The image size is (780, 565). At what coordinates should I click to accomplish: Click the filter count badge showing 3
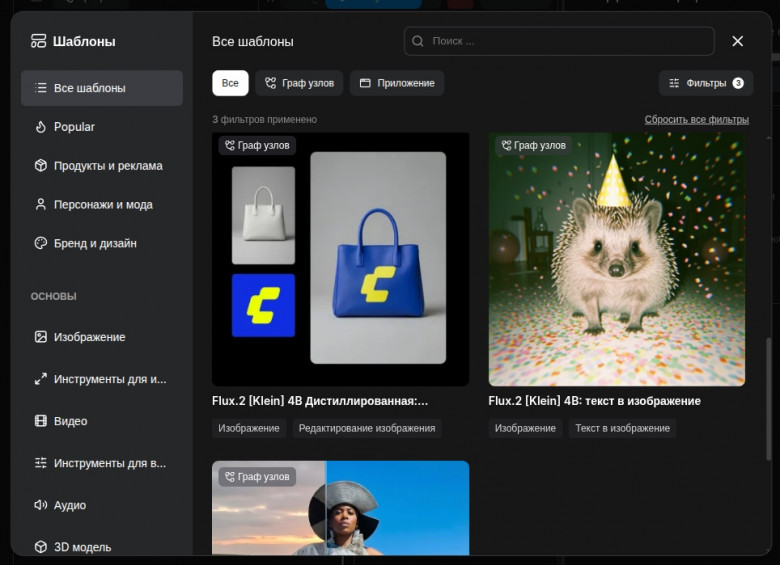coord(738,83)
